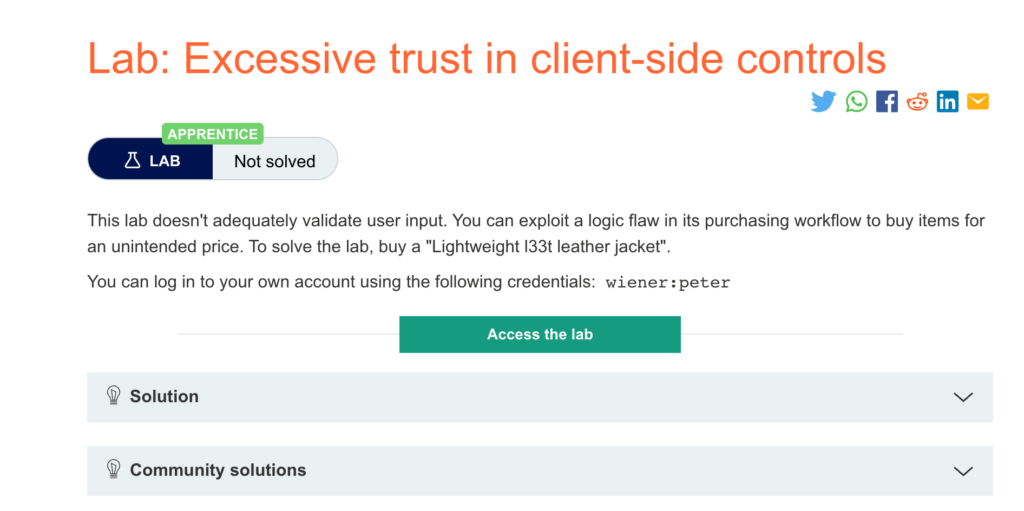This screenshot has width=1024, height=511.
Task: Click the lab title heading
Action: pyautogui.click(x=487, y=58)
